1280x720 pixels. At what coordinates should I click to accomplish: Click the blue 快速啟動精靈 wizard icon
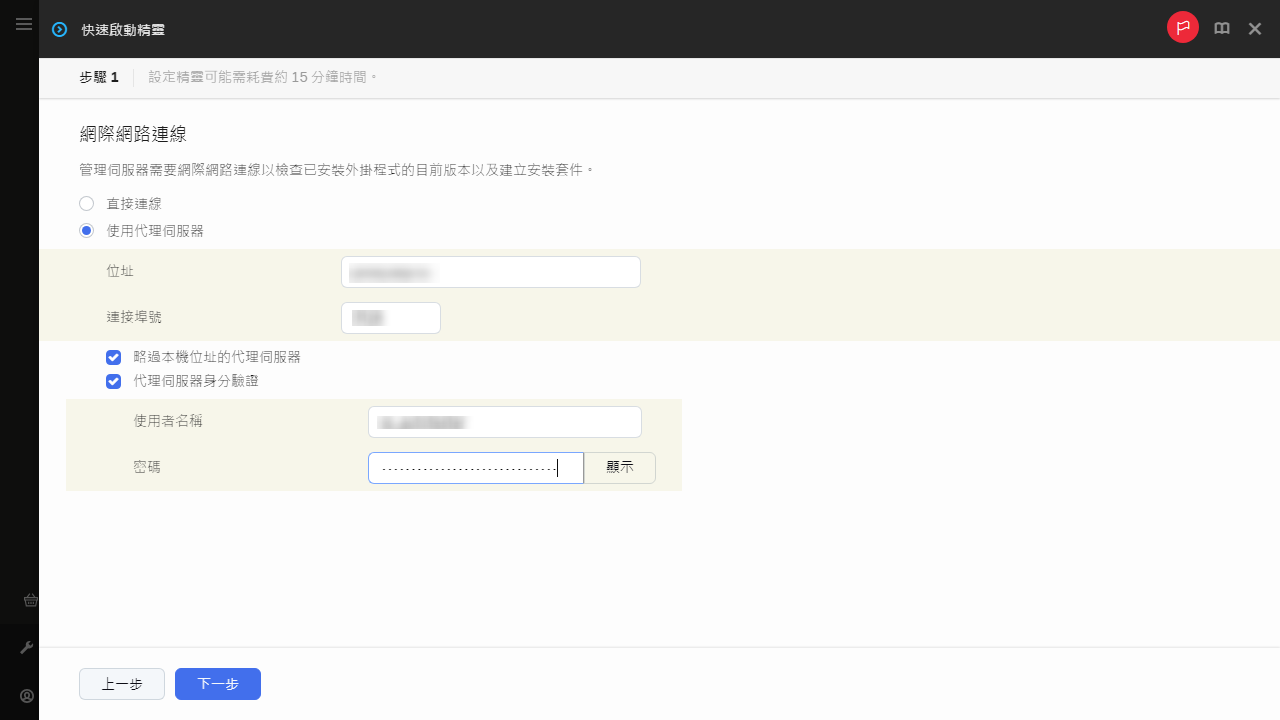[x=60, y=30]
